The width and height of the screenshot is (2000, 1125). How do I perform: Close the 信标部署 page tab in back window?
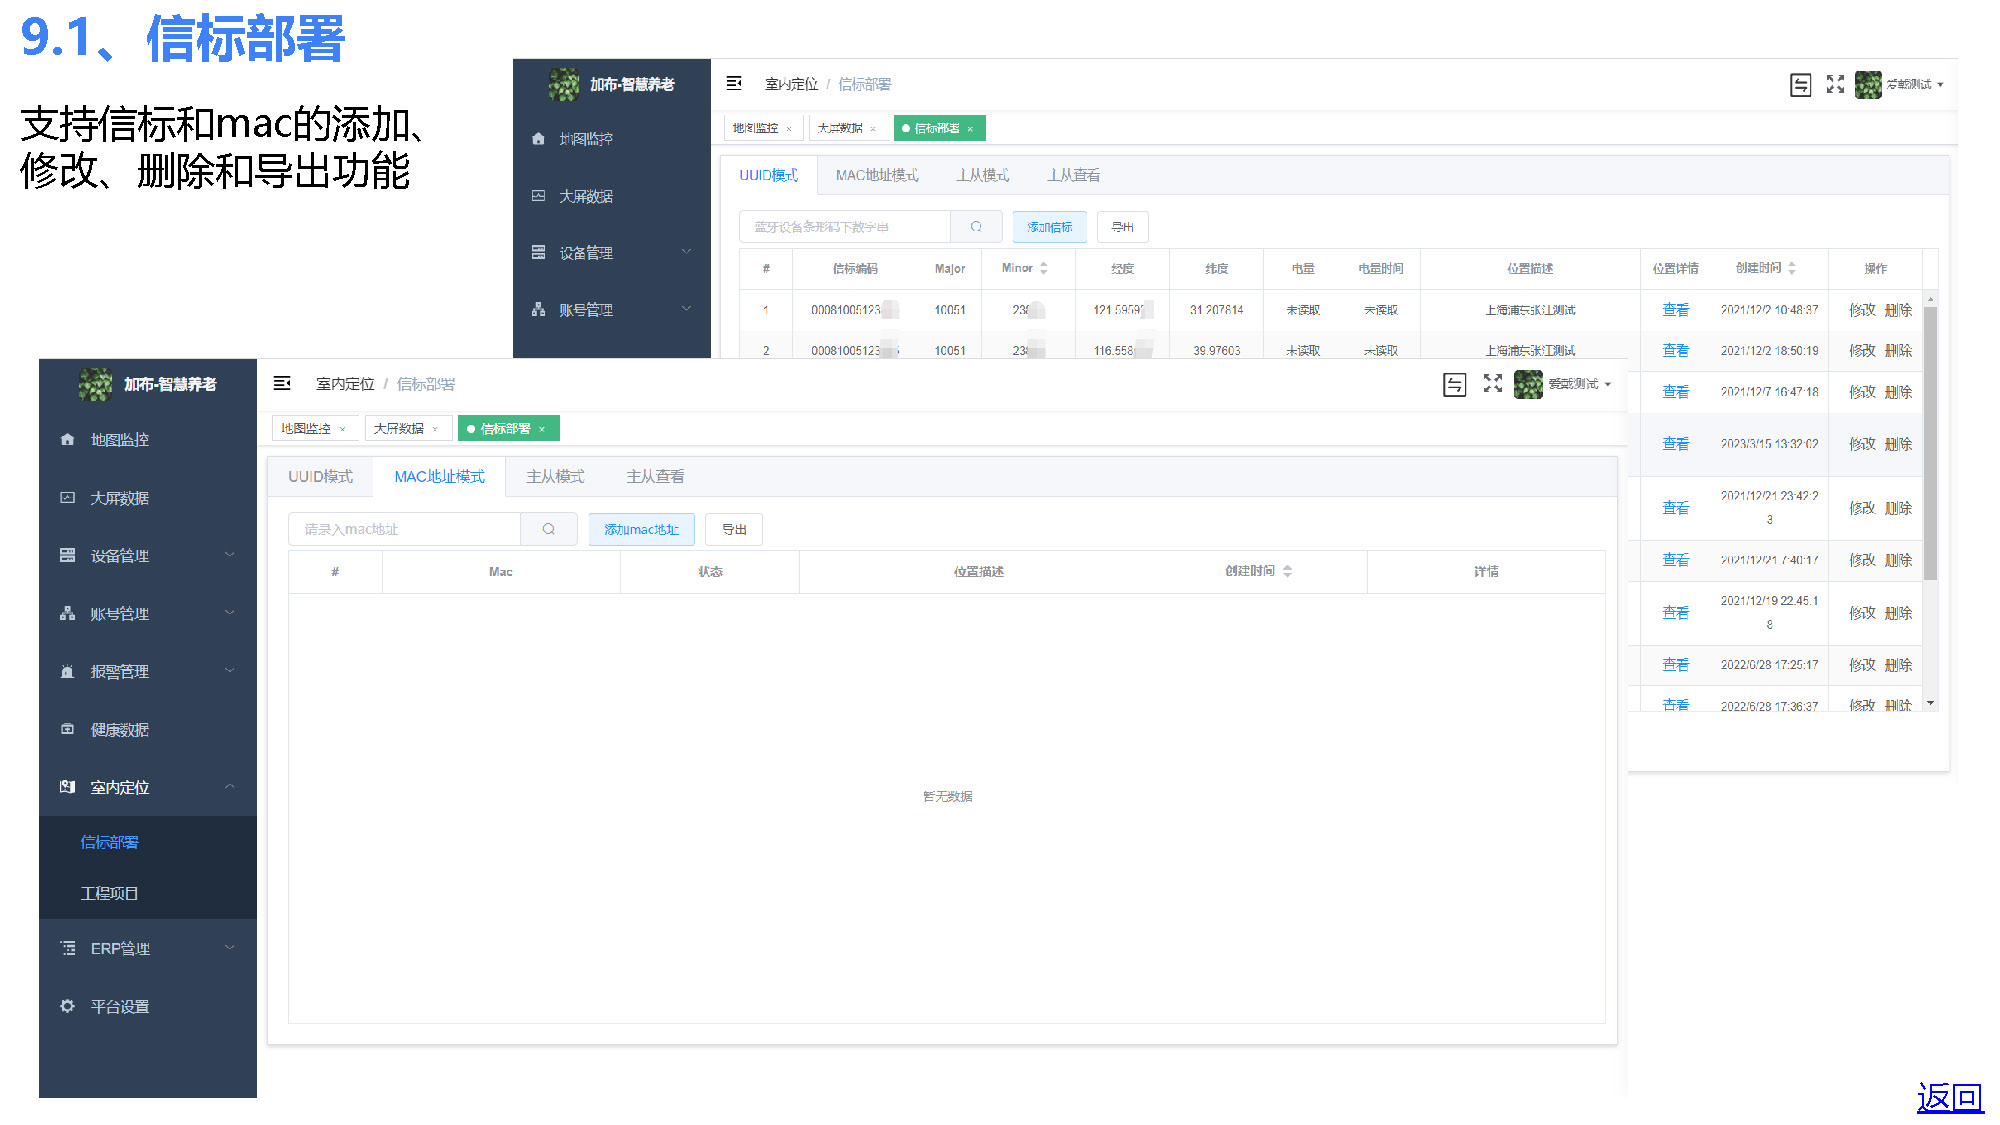point(970,129)
